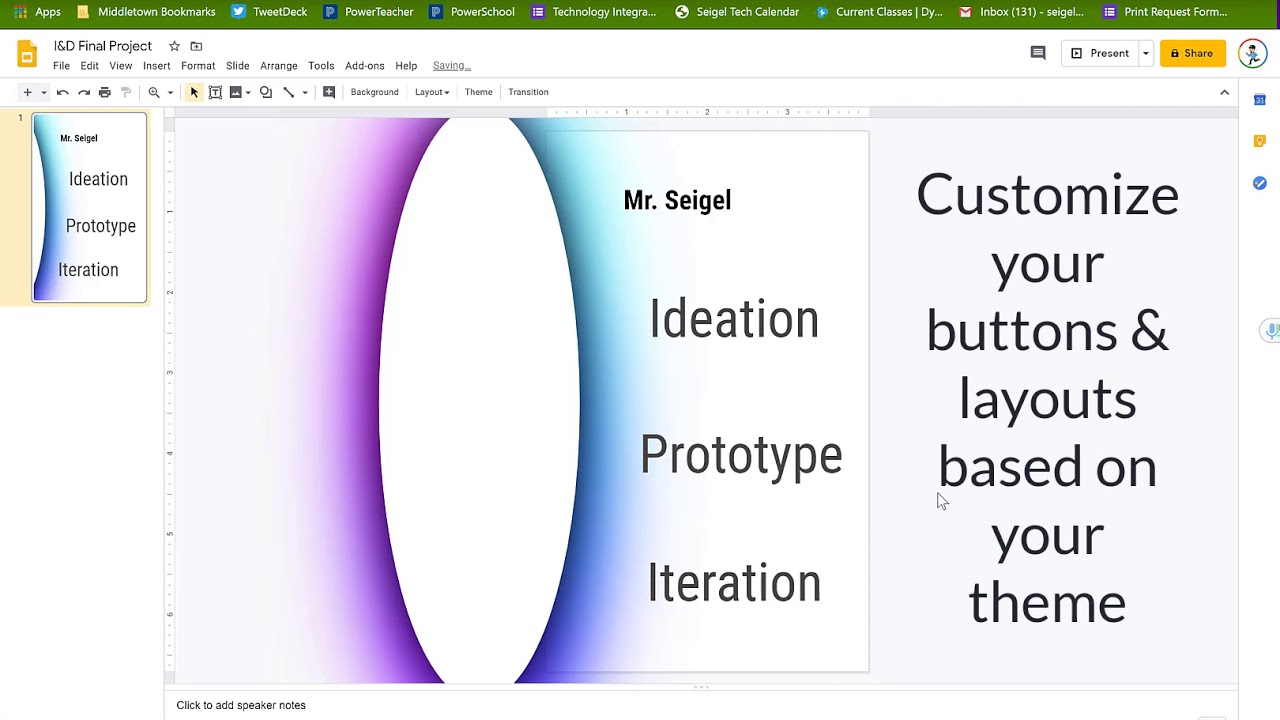The image size is (1280, 720).
Task: Select the Prototype text on the slide
Action: click(x=741, y=457)
